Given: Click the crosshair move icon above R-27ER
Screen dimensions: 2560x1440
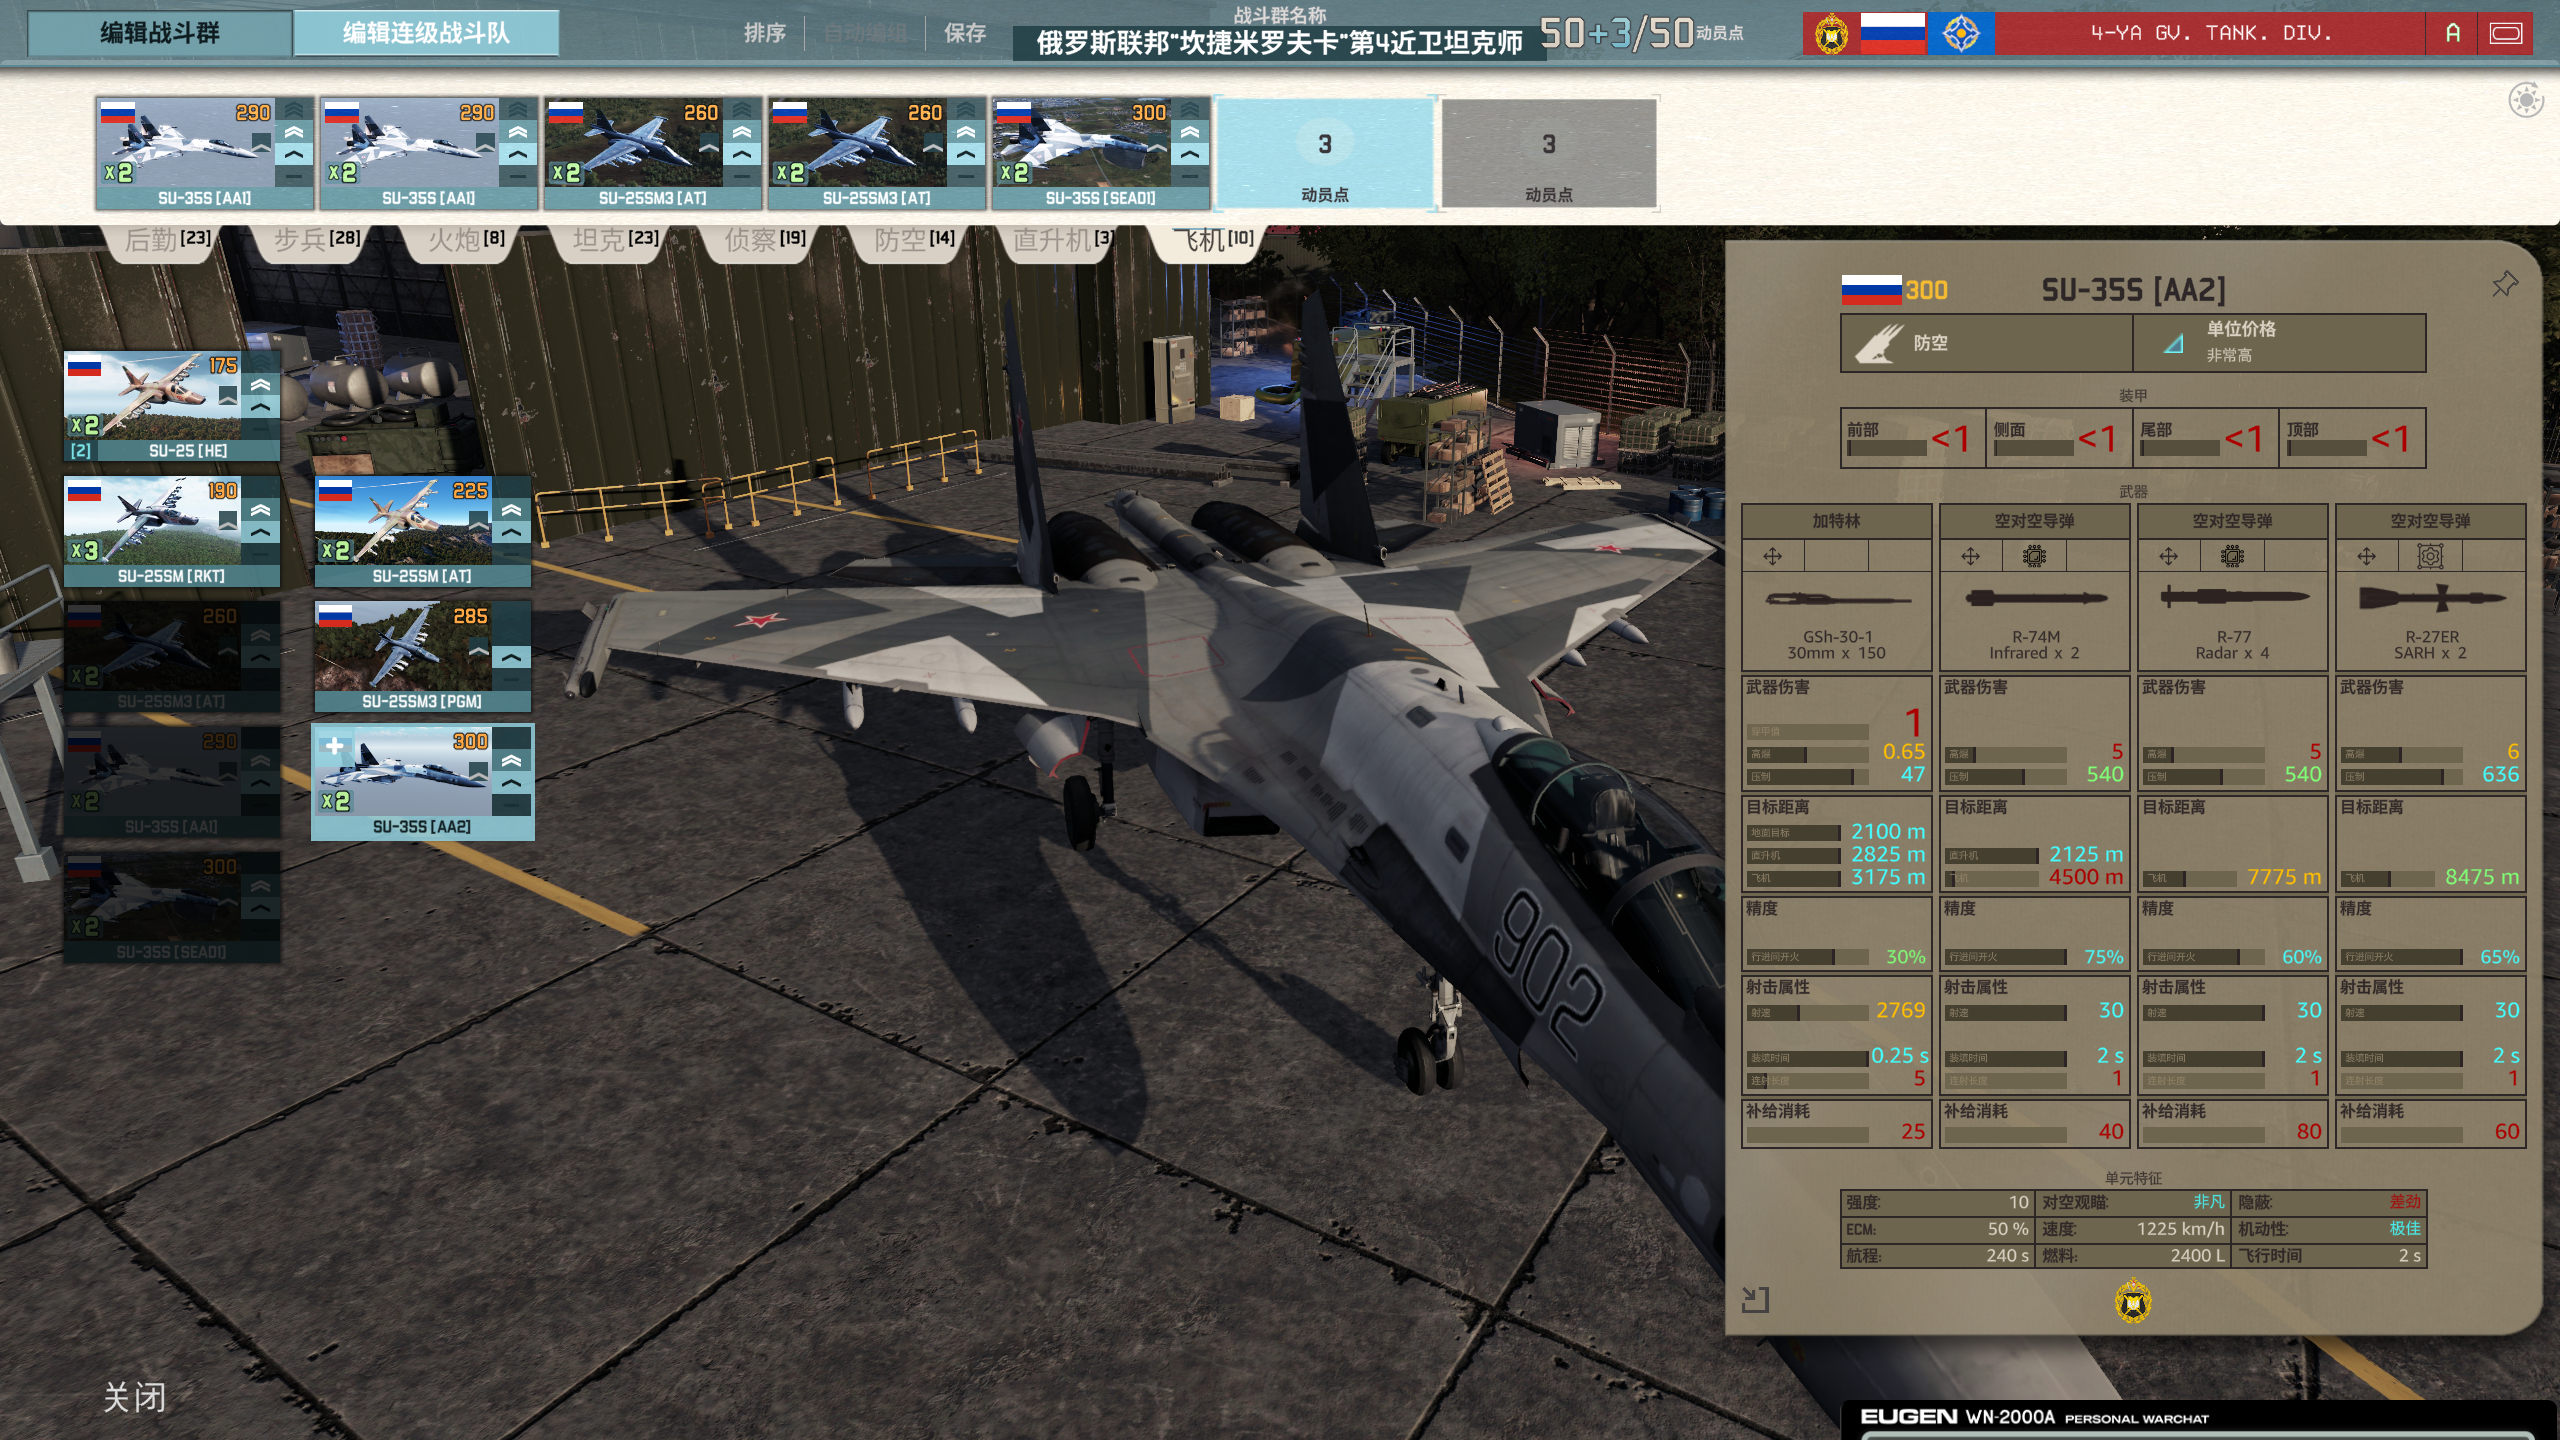Looking at the screenshot, I should (2366, 556).
